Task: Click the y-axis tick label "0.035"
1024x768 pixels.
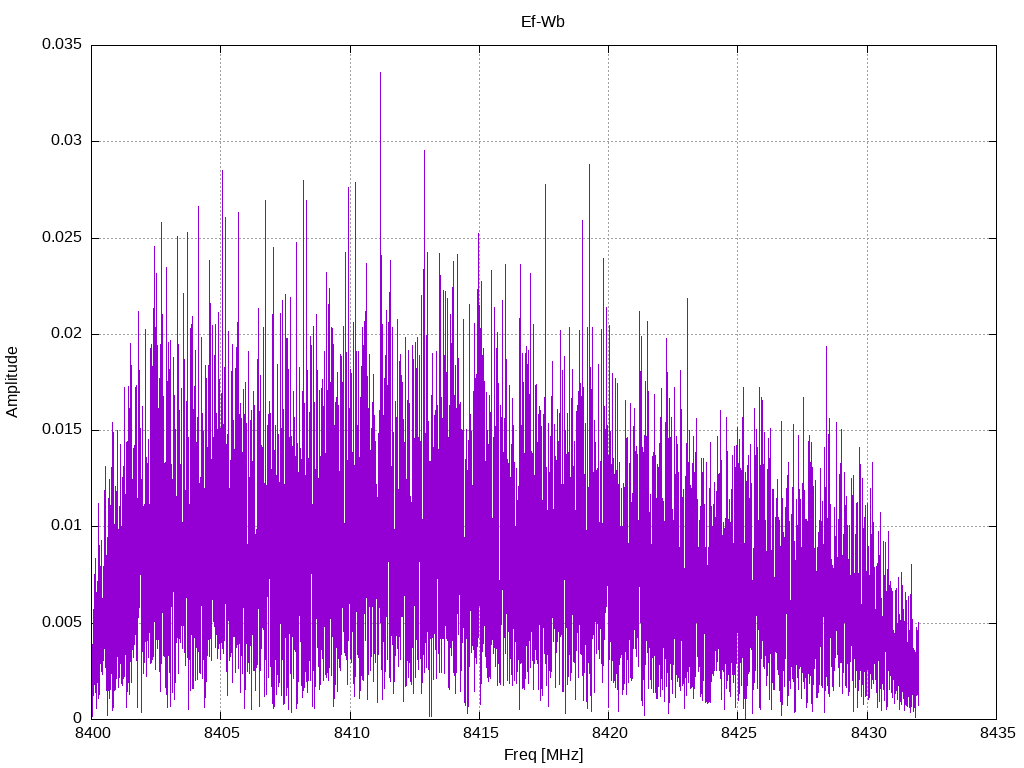Action: 62,44
